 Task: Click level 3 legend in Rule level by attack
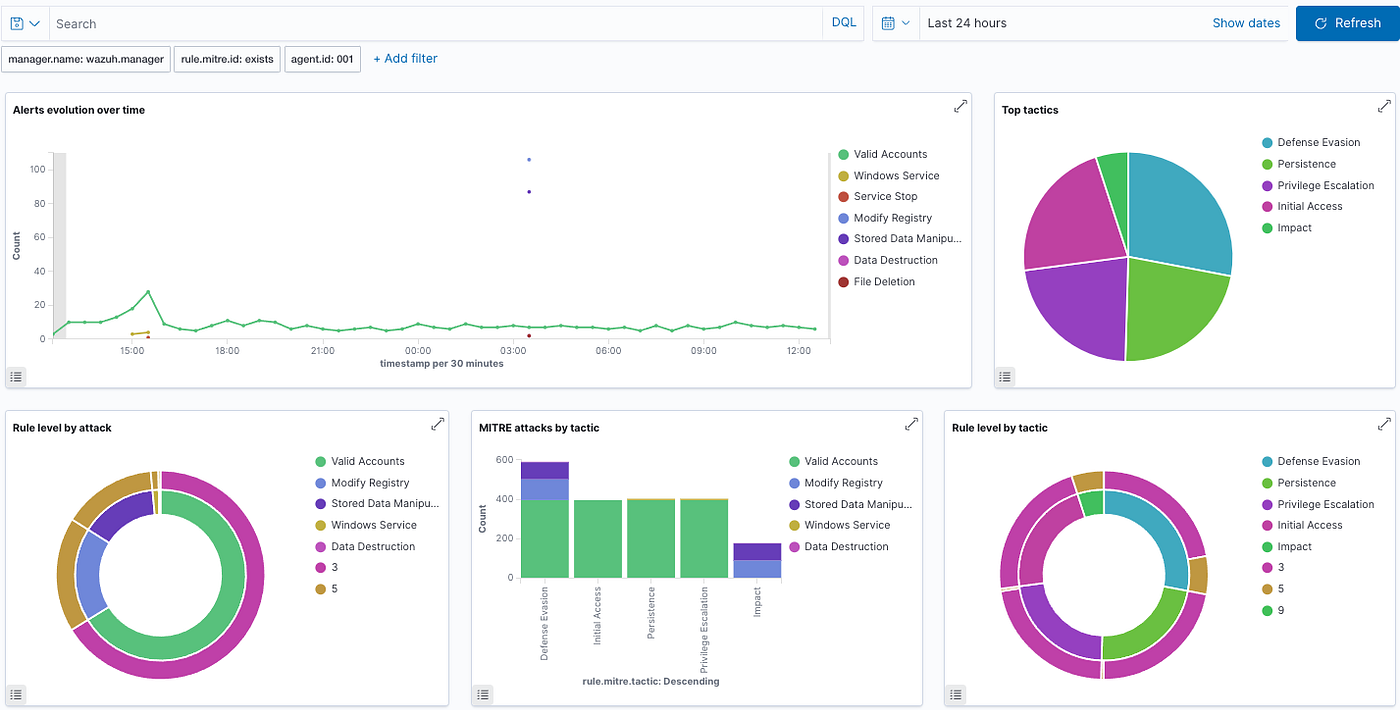click(x=326, y=568)
